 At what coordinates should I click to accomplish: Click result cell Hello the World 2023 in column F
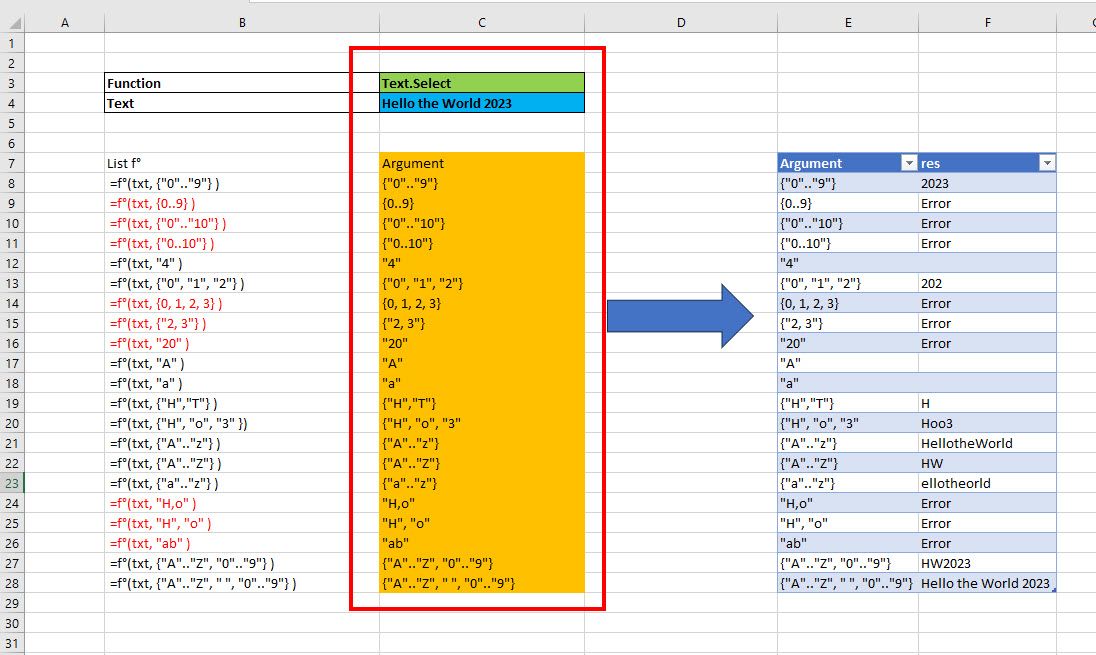987,583
